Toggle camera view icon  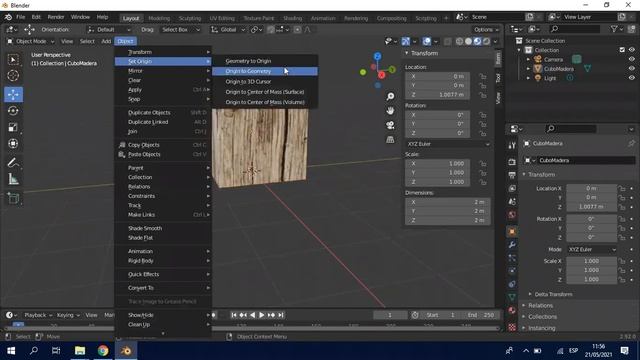[390, 125]
